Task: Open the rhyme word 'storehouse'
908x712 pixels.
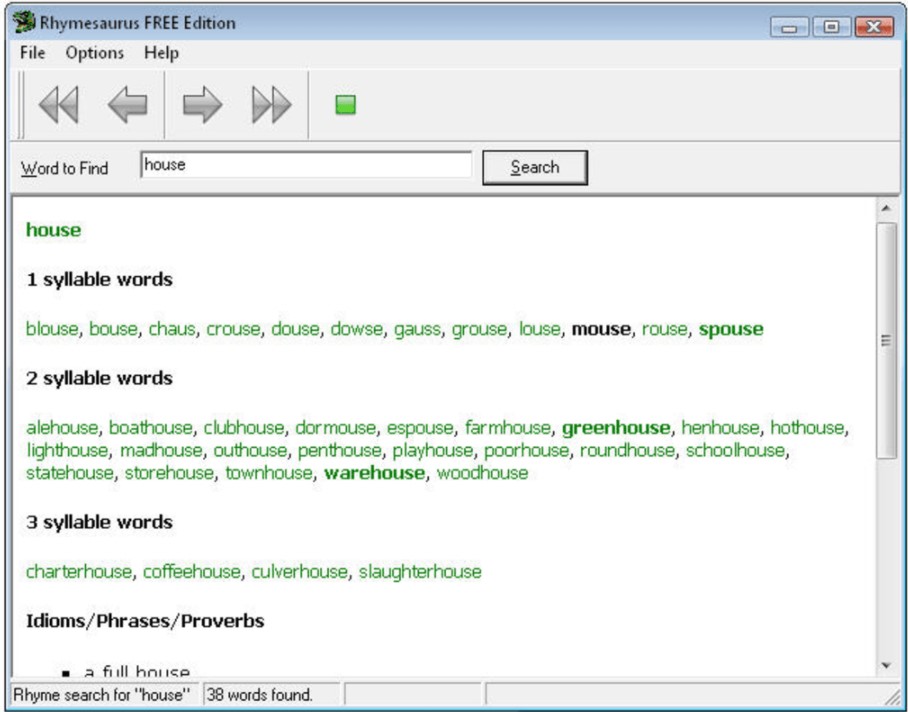Action: (x=169, y=473)
